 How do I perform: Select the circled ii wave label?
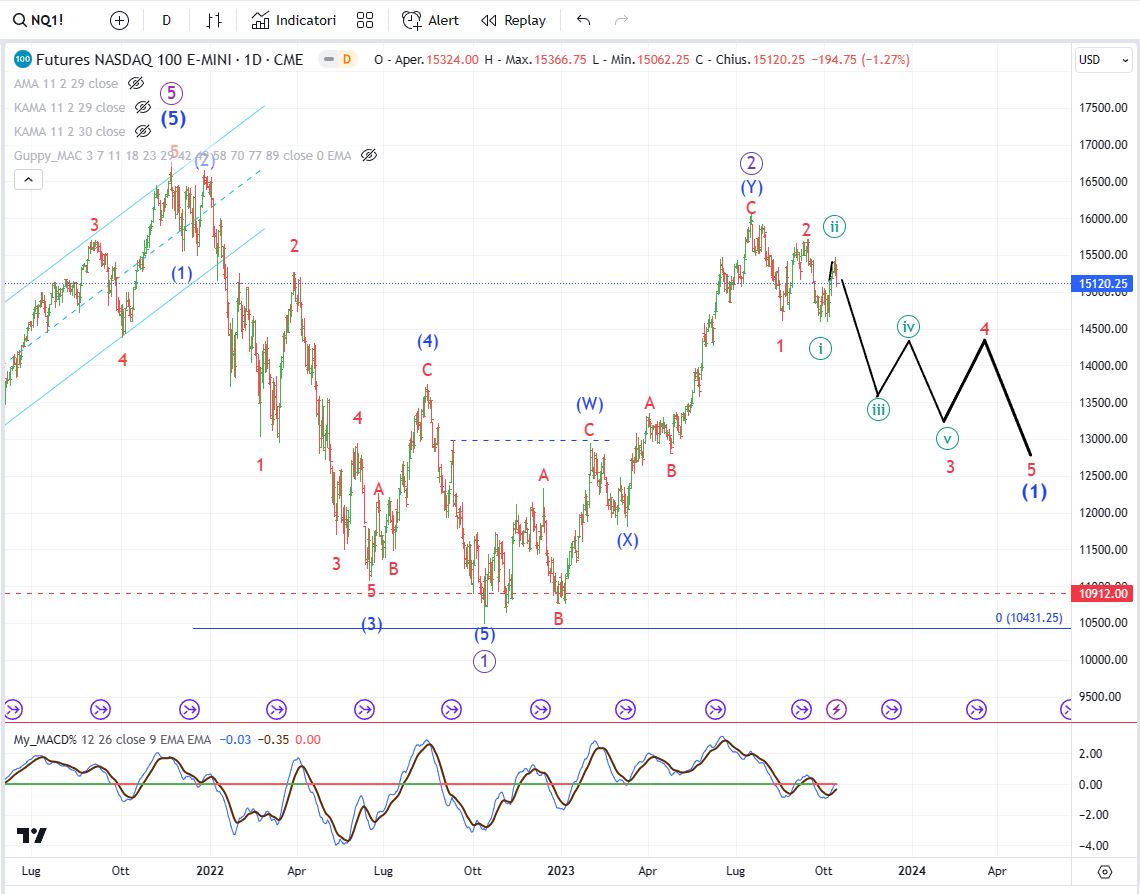click(x=834, y=227)
